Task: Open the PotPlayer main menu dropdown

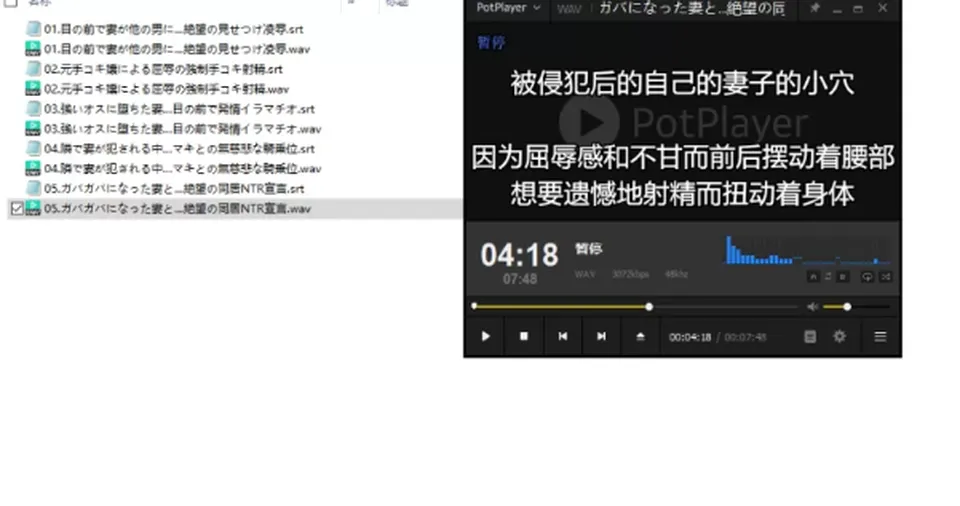Action: (x=508, y=8)
